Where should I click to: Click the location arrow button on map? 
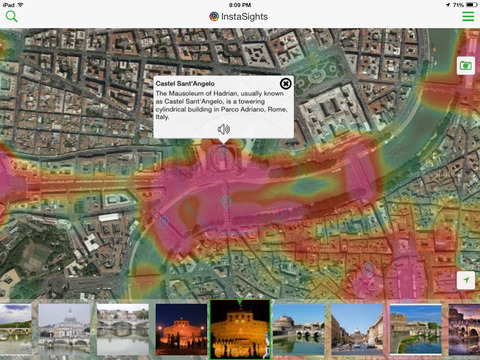click(x=466, y=280)
